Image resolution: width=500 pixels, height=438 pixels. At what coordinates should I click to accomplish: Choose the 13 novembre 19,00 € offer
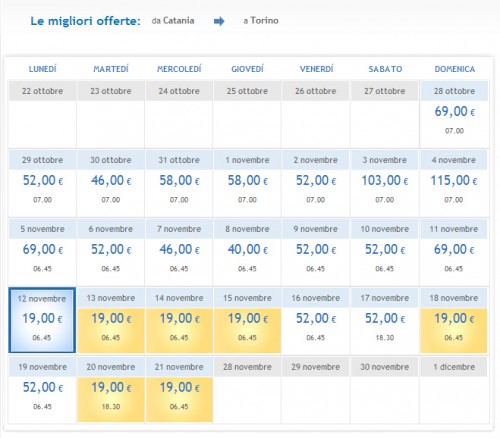click(111, 320)
